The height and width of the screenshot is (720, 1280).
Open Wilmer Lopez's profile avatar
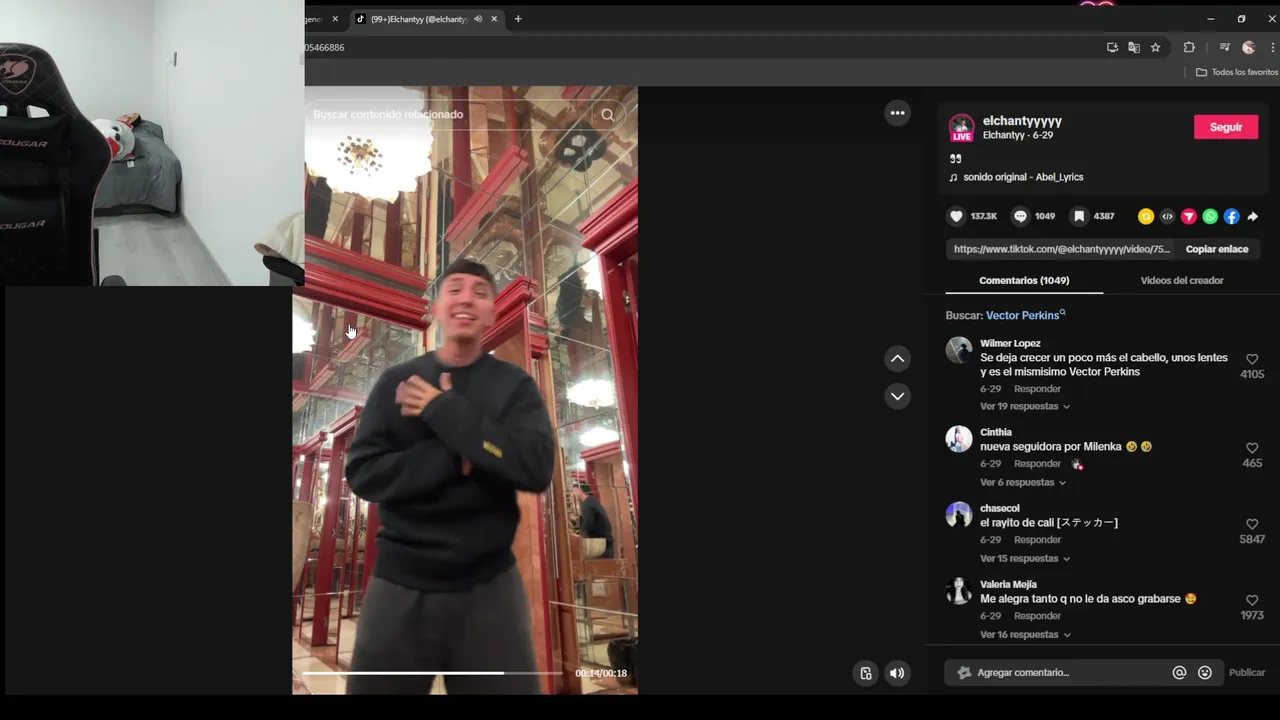pos(959,350)
